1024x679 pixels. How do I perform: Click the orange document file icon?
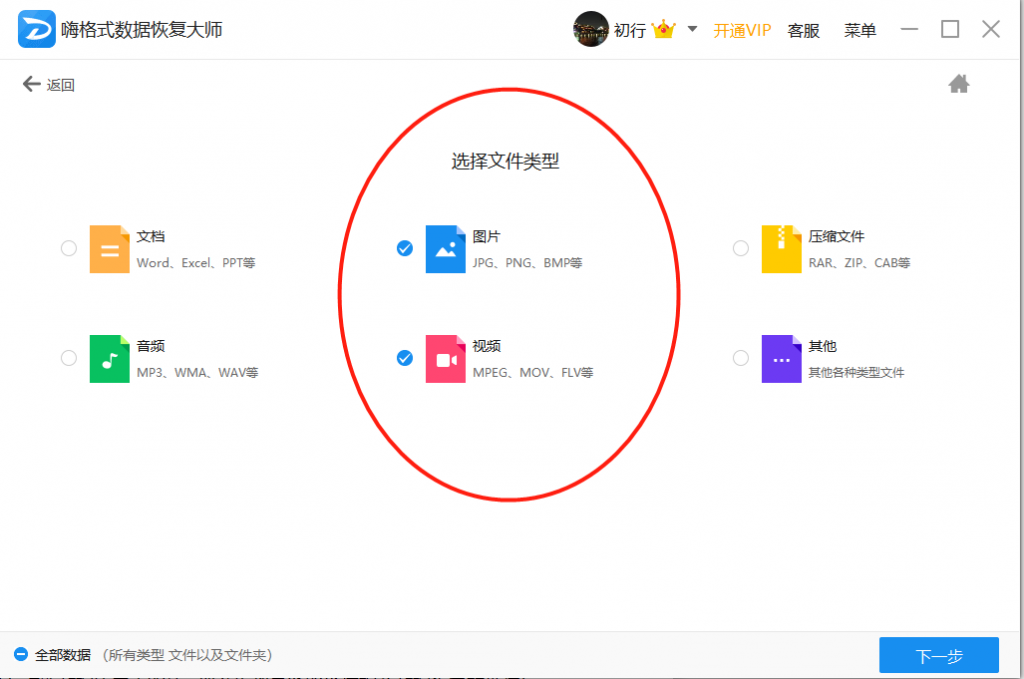[109, 249]
